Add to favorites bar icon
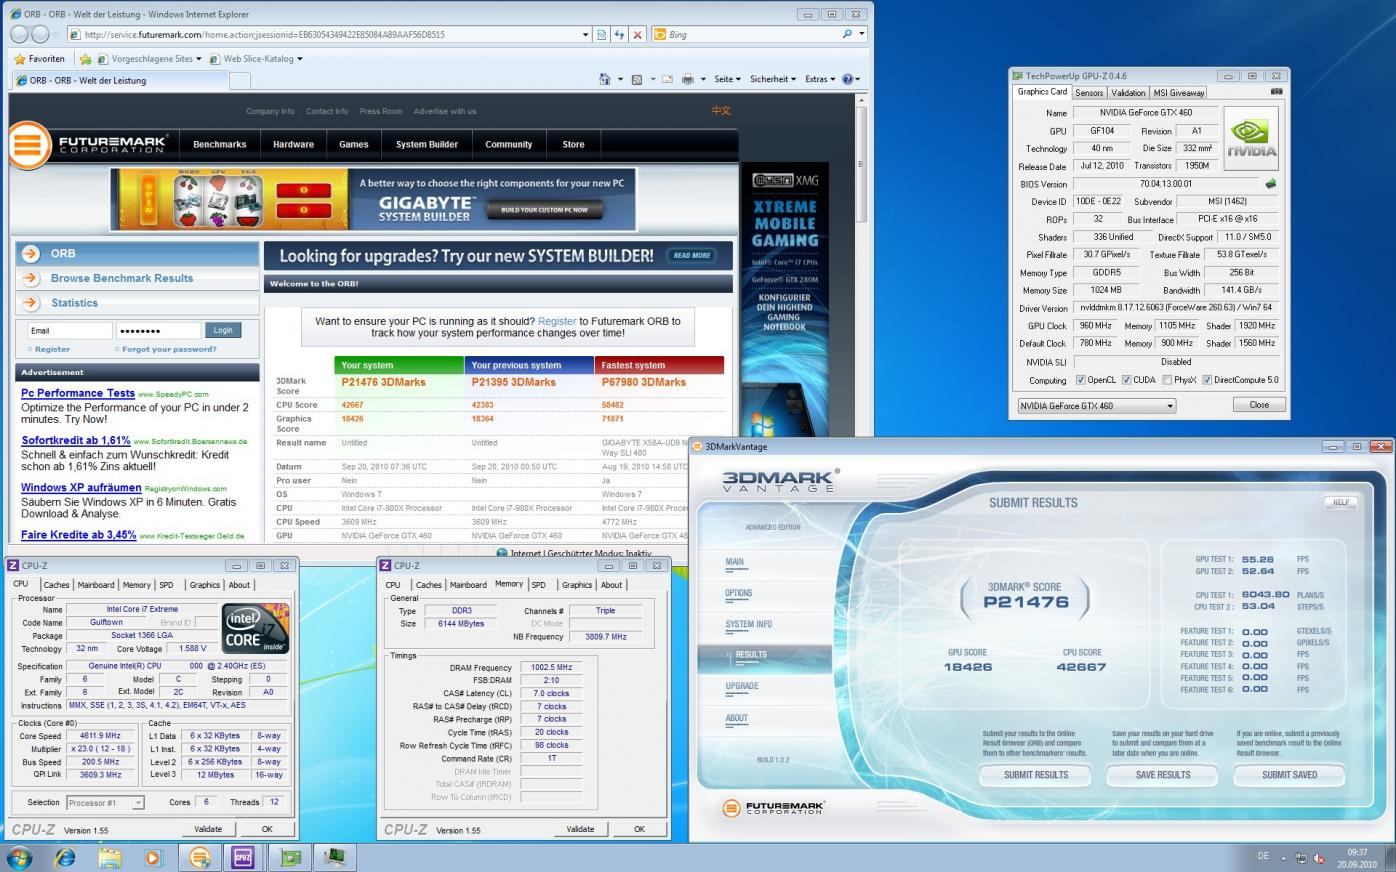 click(85, 59)
